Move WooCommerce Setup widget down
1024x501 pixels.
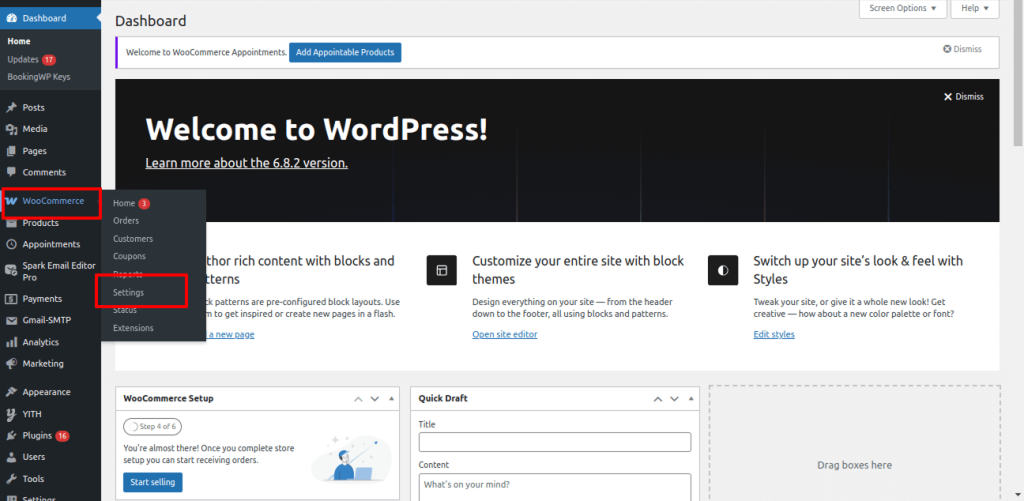point(375,398)
